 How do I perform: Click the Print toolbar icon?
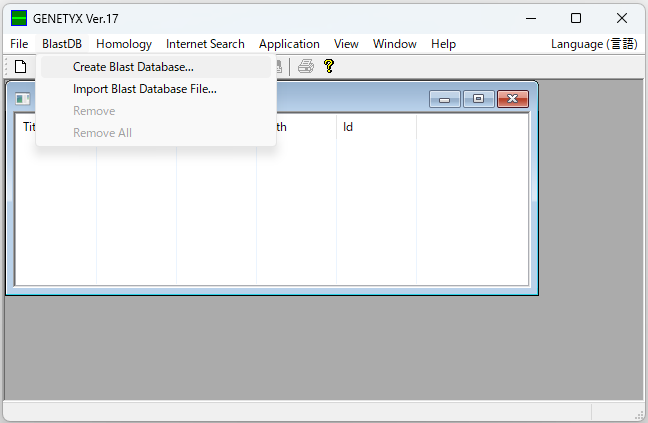tap(305, 66)
